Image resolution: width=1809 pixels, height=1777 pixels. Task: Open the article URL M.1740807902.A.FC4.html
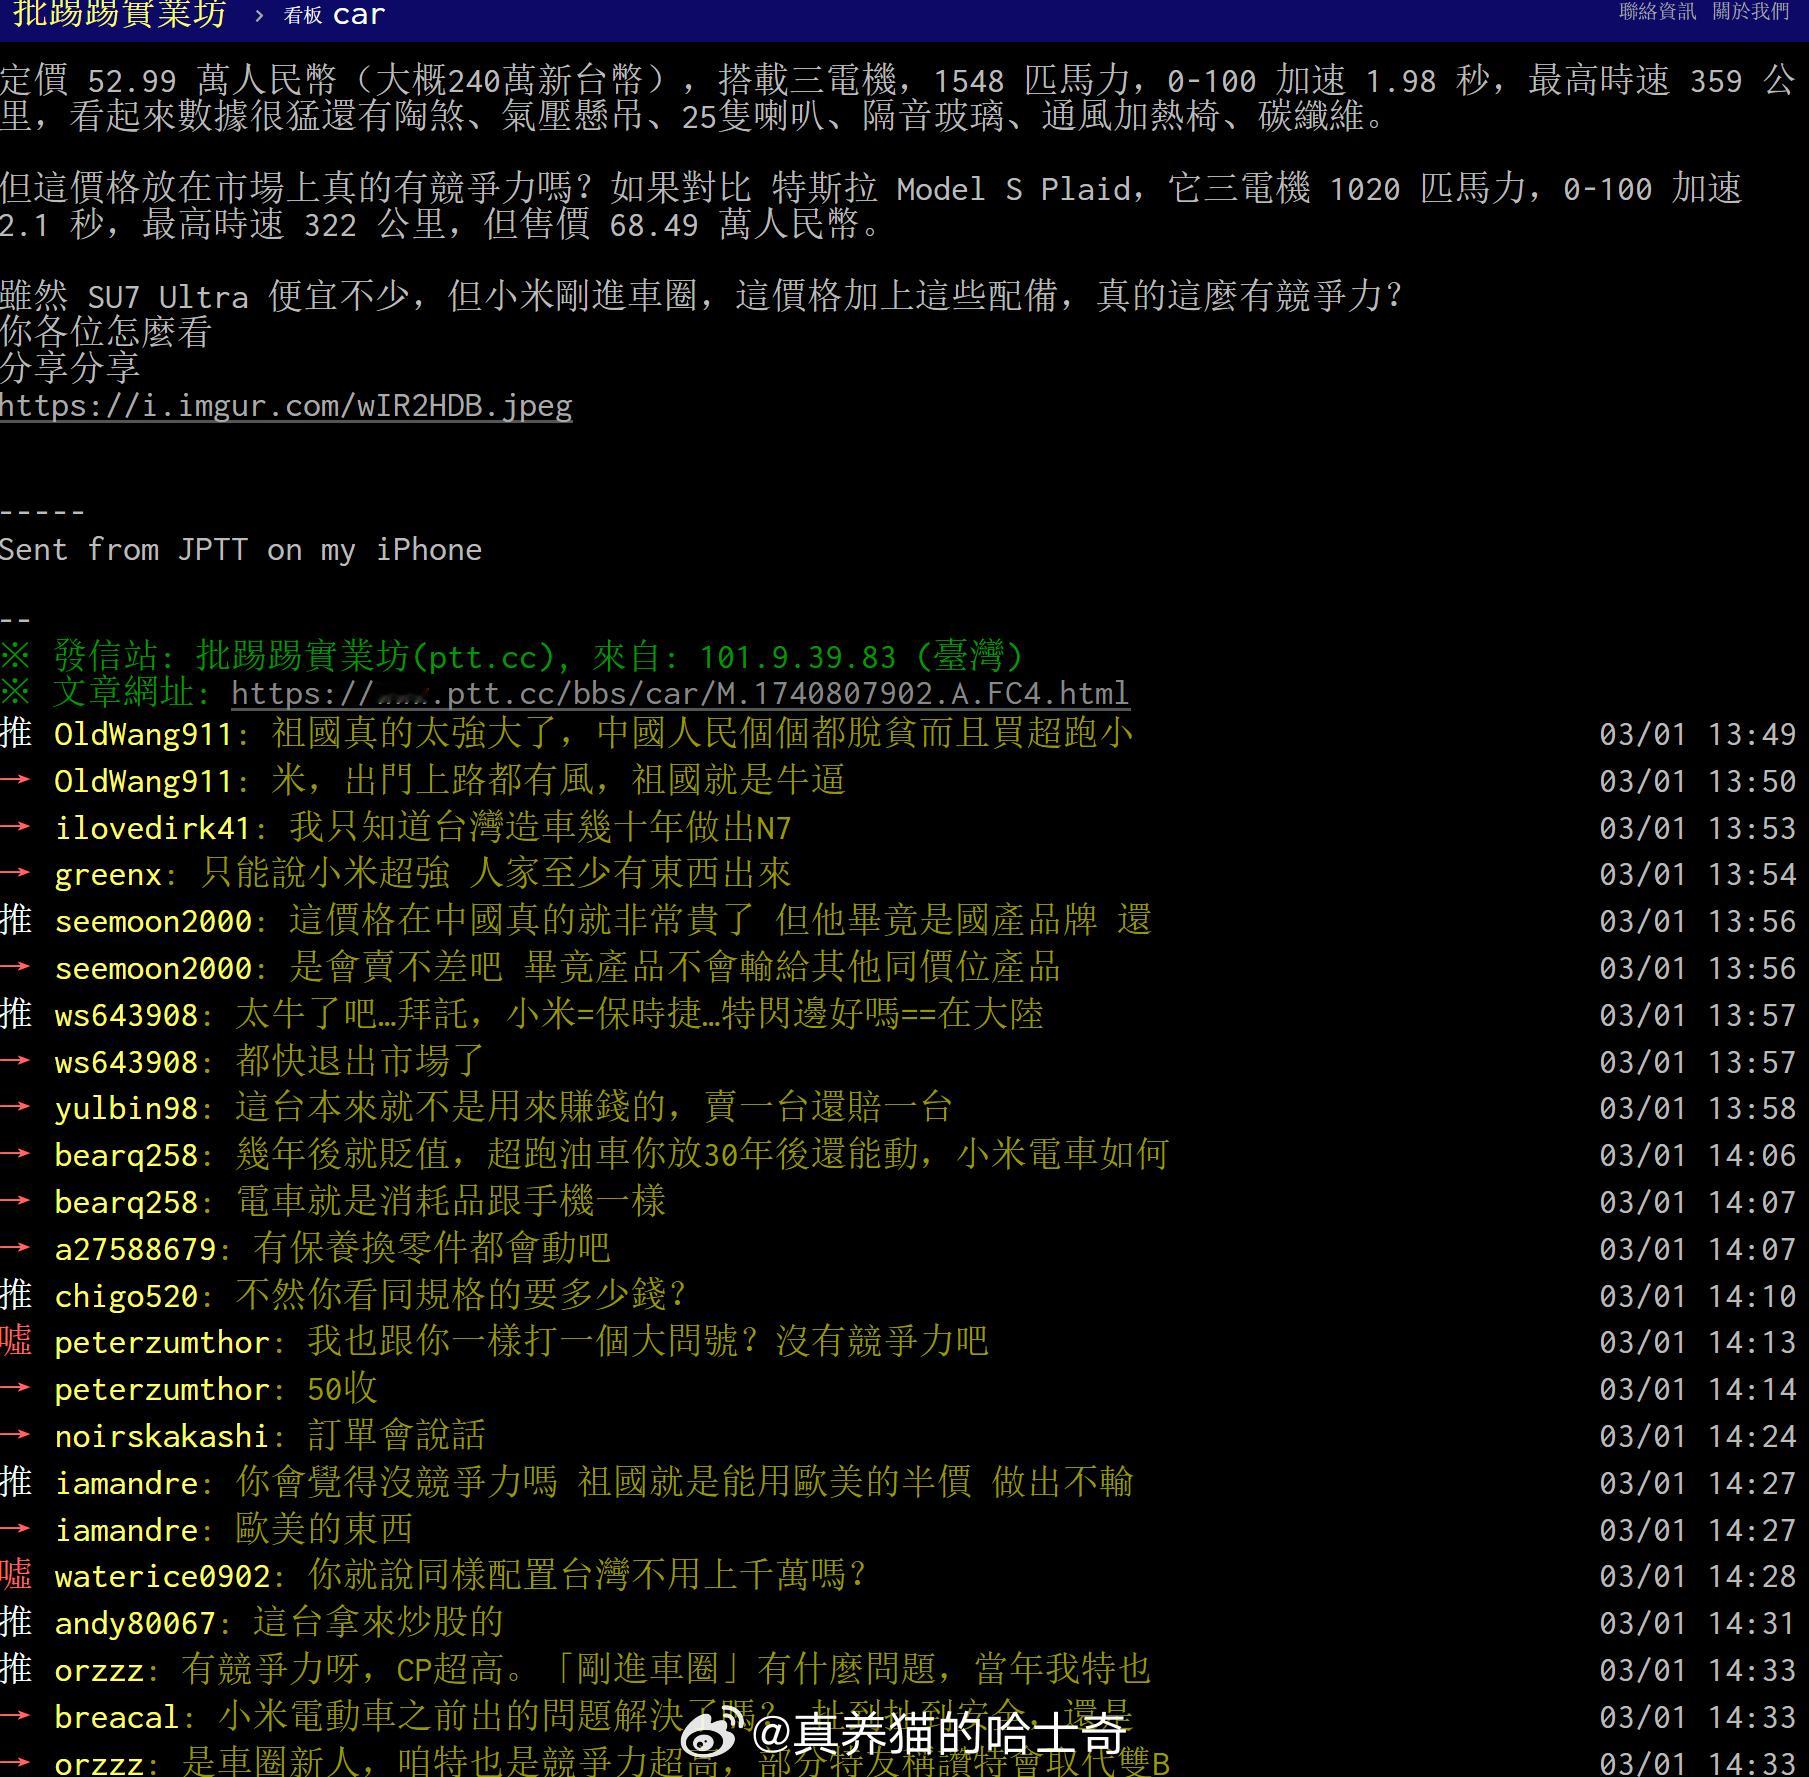pos(680,693)
